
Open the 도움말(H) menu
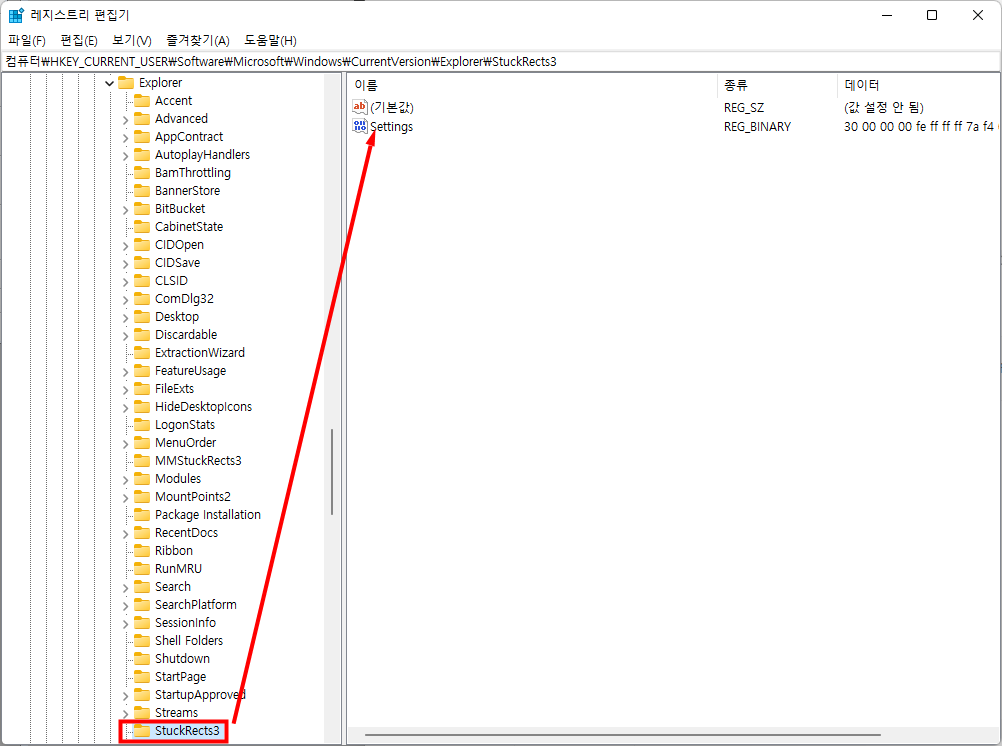pos(270,40)
